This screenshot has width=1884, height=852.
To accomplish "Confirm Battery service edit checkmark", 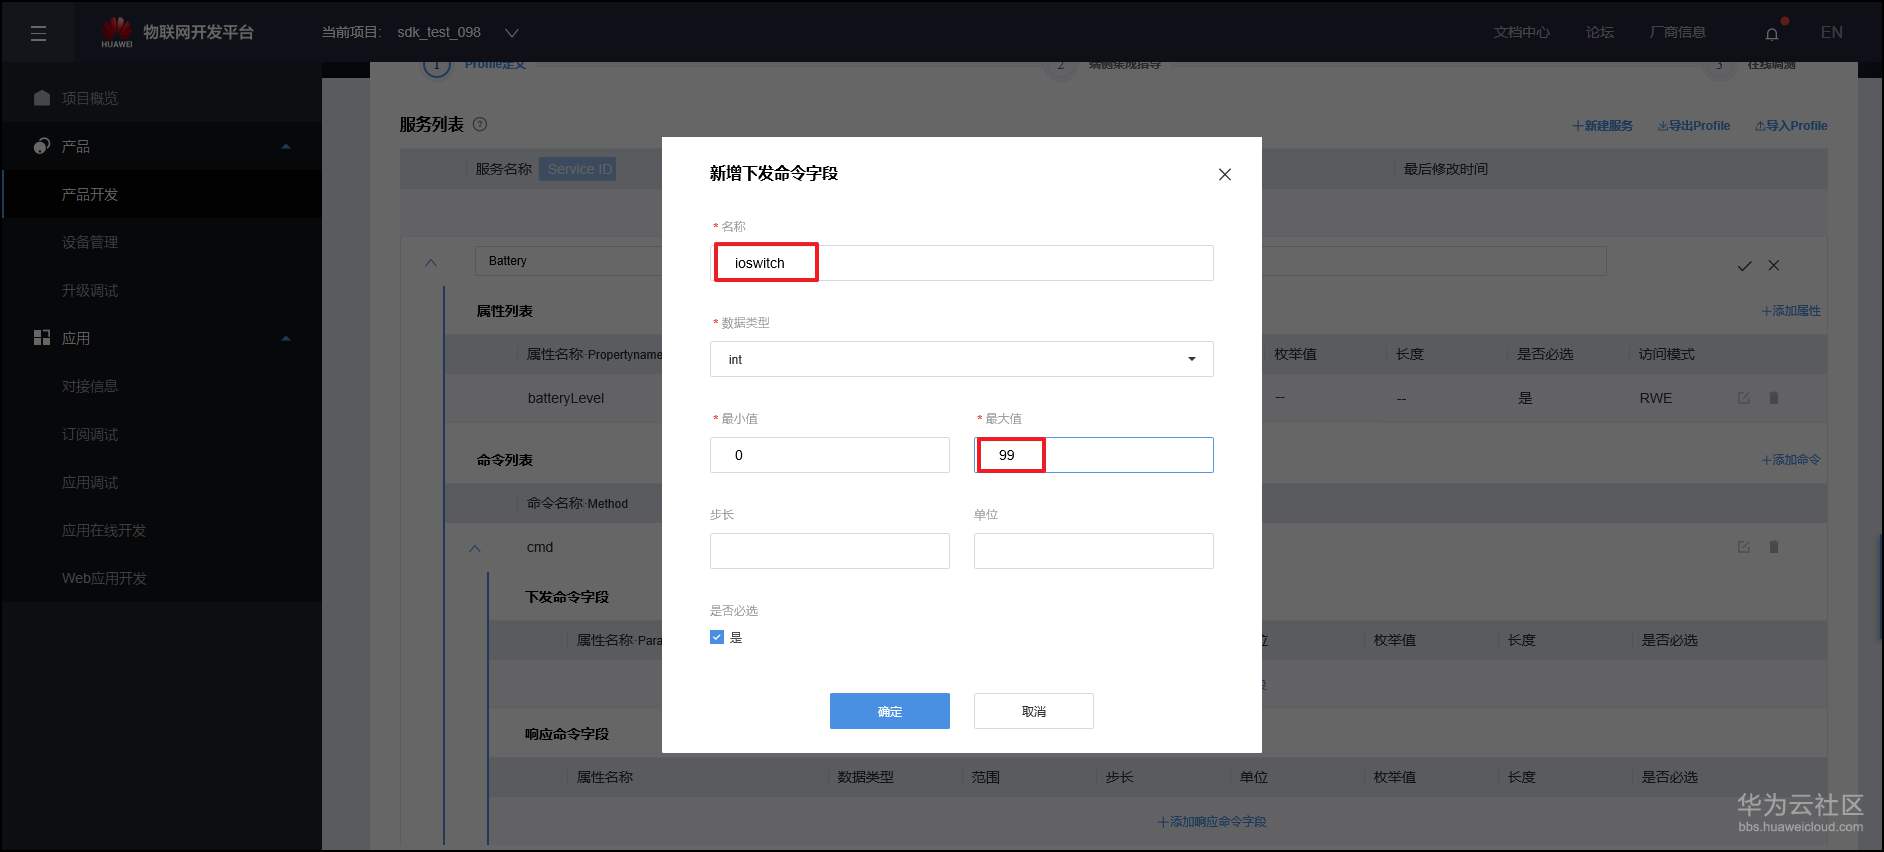I will click(x=1744, y=266).
